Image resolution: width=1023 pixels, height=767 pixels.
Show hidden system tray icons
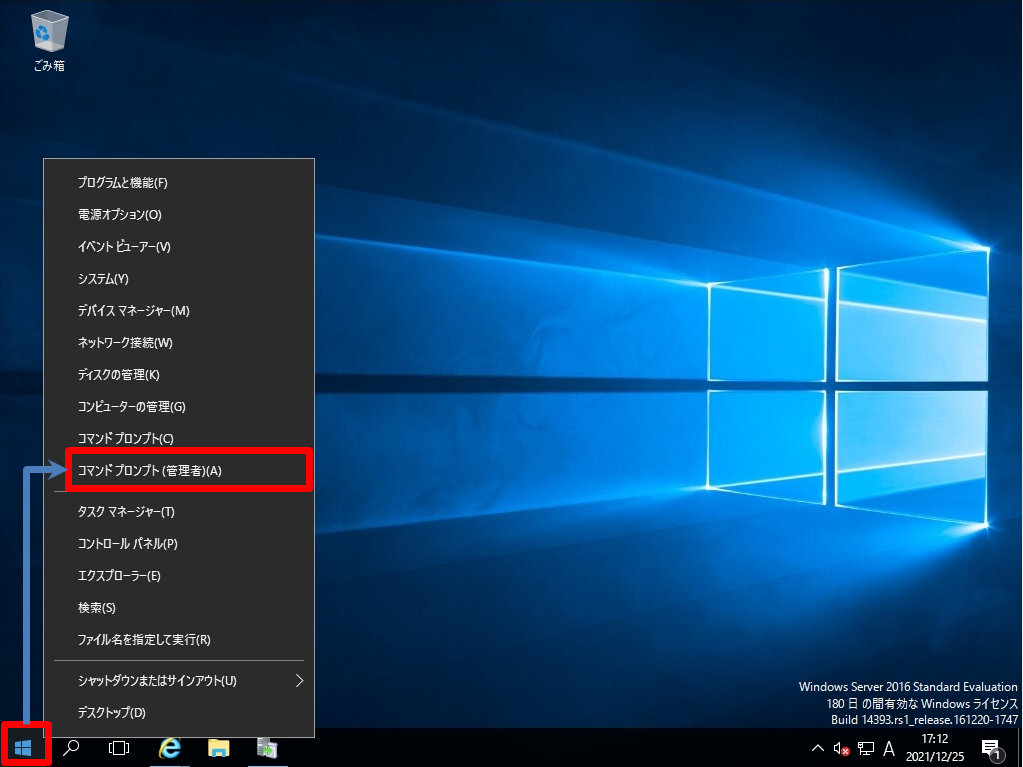pyautogui.click(x=817, y=748)
